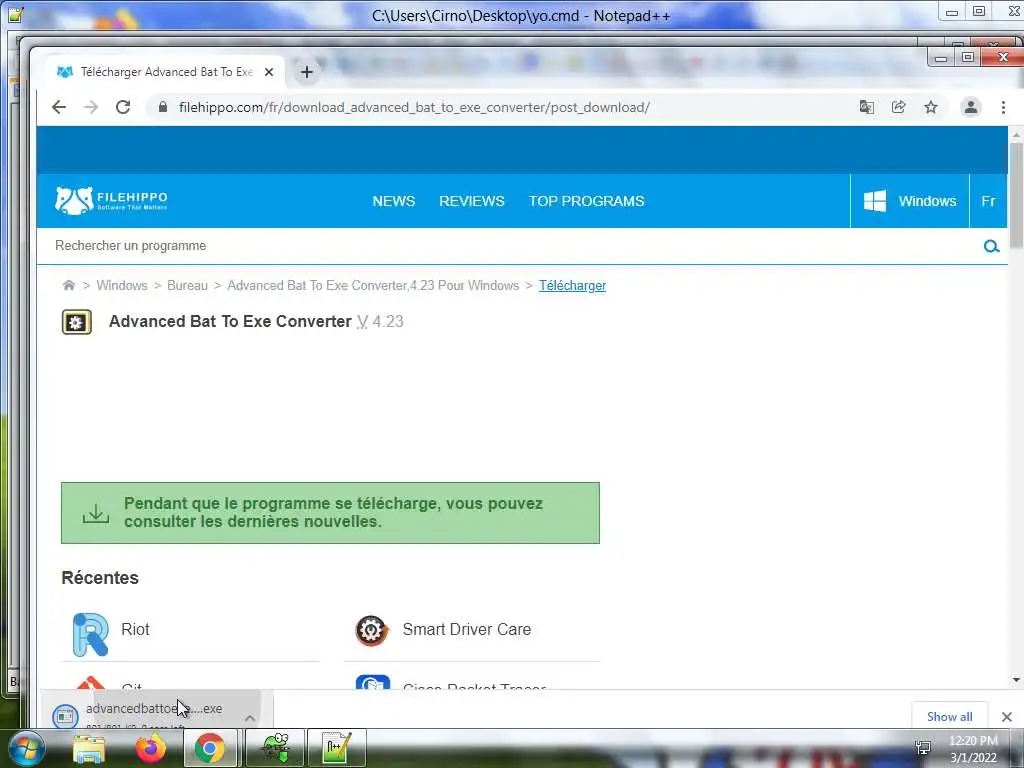Open Chrome's three-dot menu
Screen dimensions: 1024x768
(x=1003, y=107)
